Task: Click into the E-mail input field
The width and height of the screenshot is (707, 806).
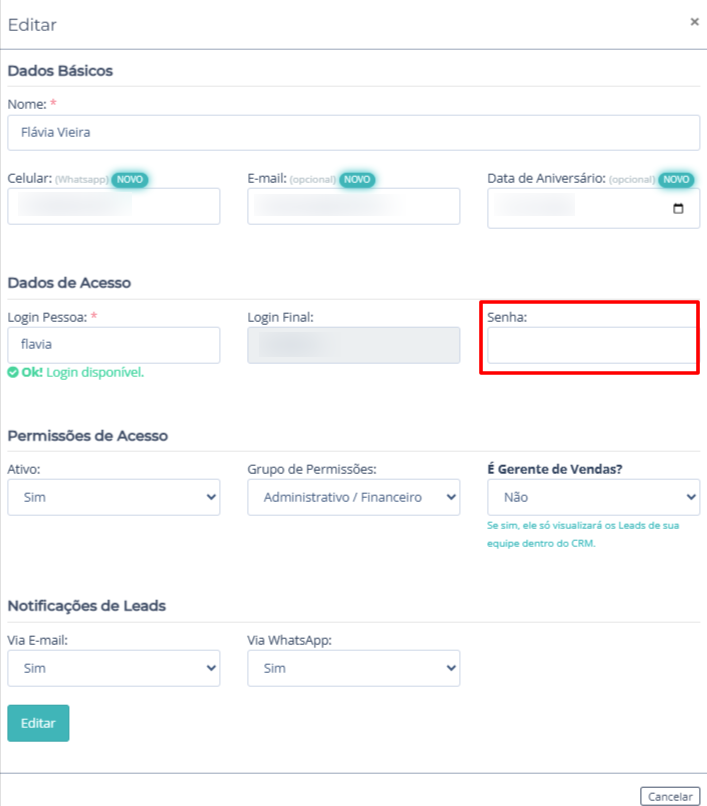Action: (354, 207)
